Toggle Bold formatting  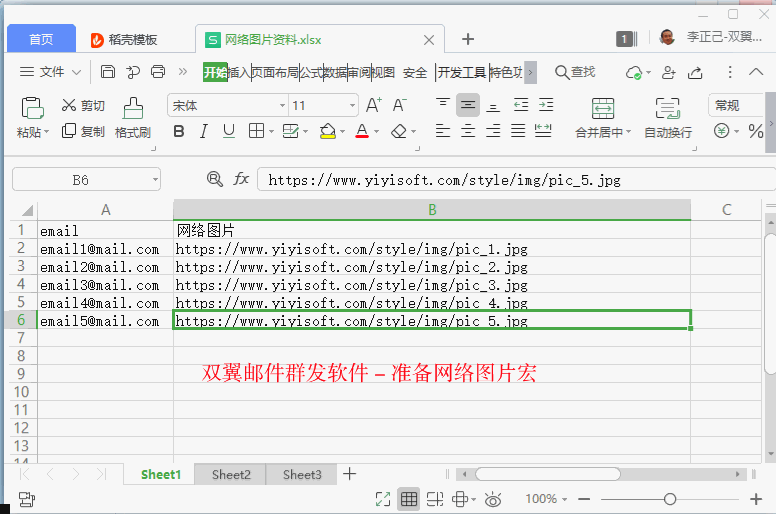[179, 132]
